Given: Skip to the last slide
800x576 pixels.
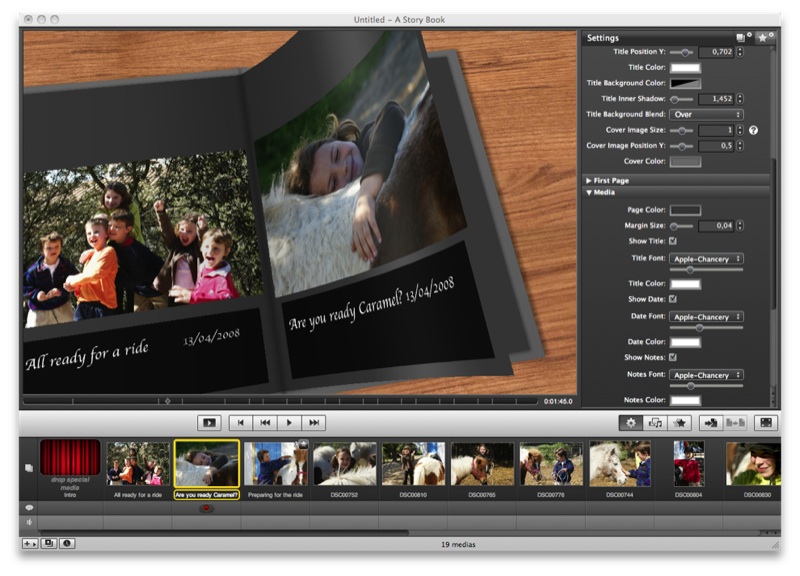Looking at the screenshot, I should pos(314,423).
